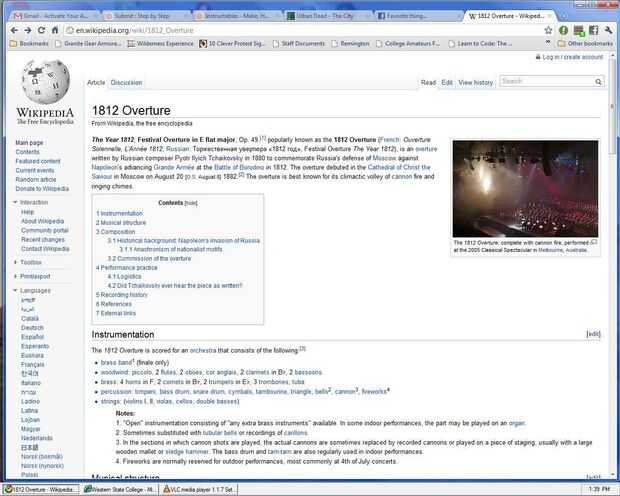This screenshot has width=620, height=496.
Task: Click the green extension icon in toolbar
Action: pyautogui.click(x=563, y=30)
